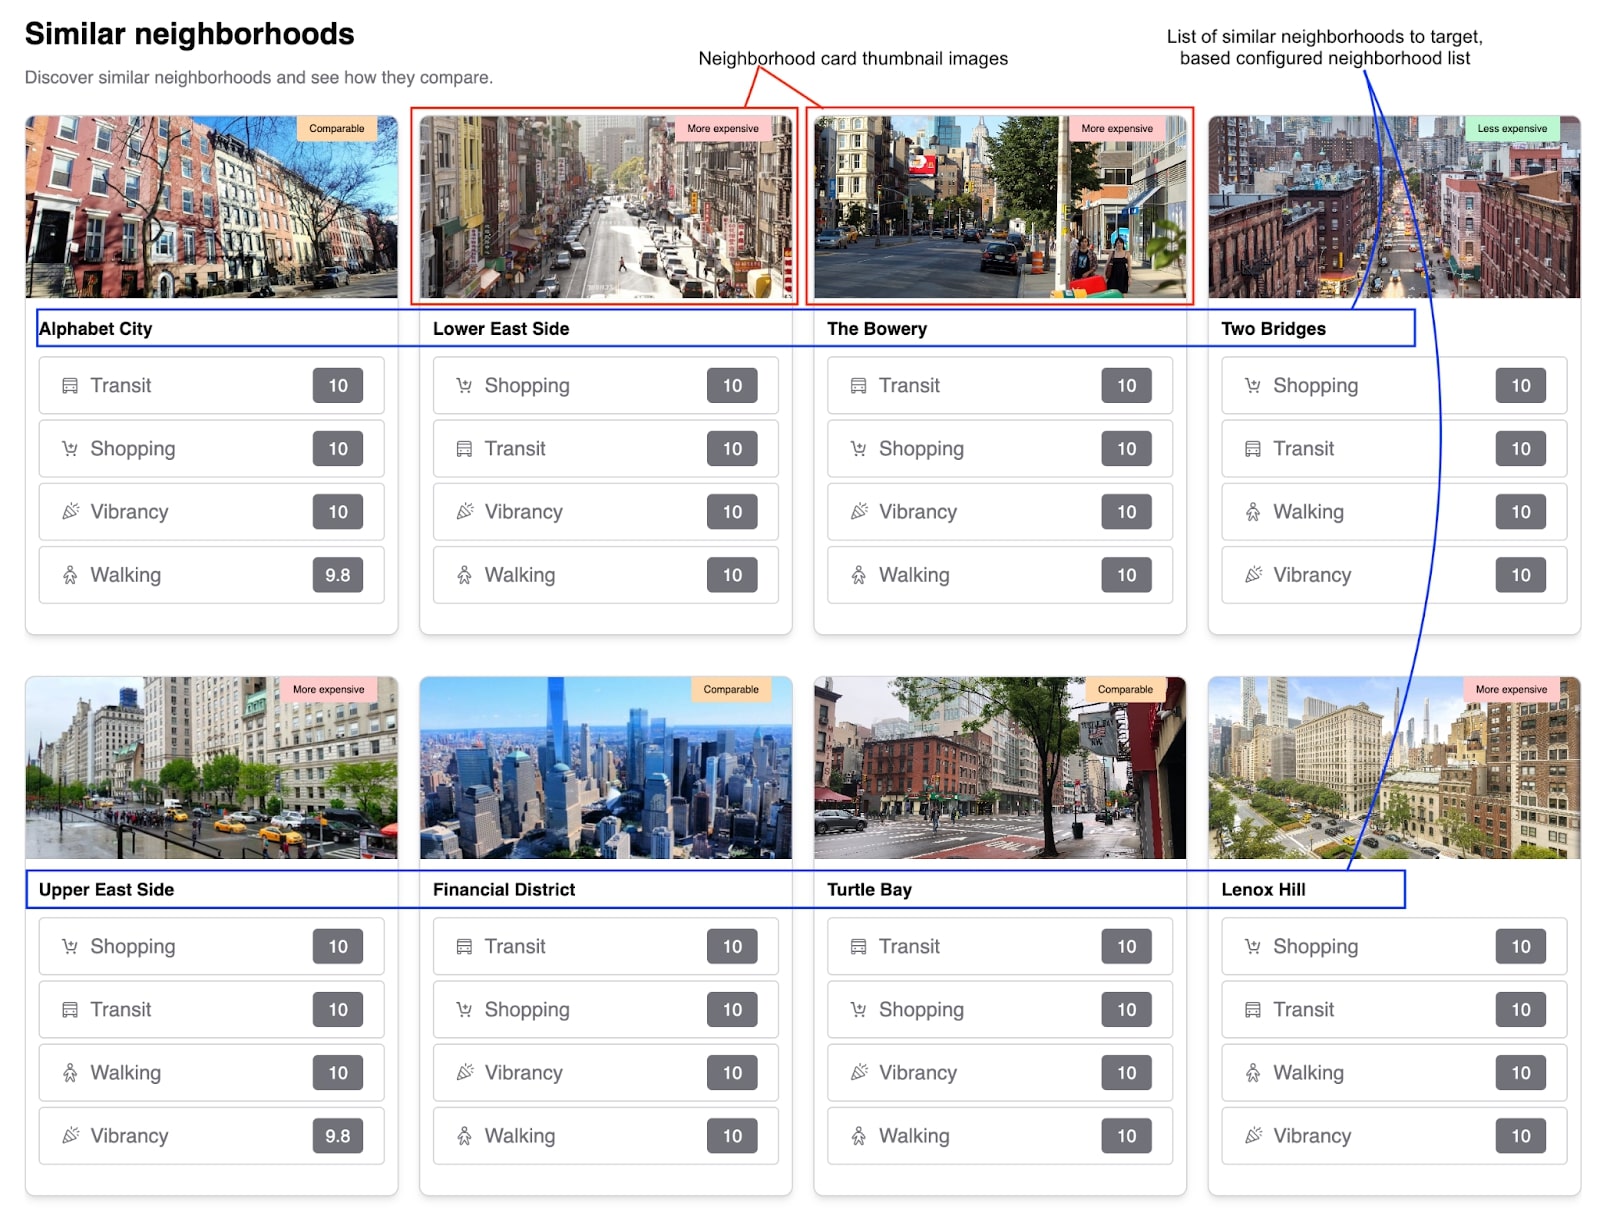Click the Vibrancy icon in Lower East Side card
The width and height of the screenshot is (1600, 1223).
point(464,512)
